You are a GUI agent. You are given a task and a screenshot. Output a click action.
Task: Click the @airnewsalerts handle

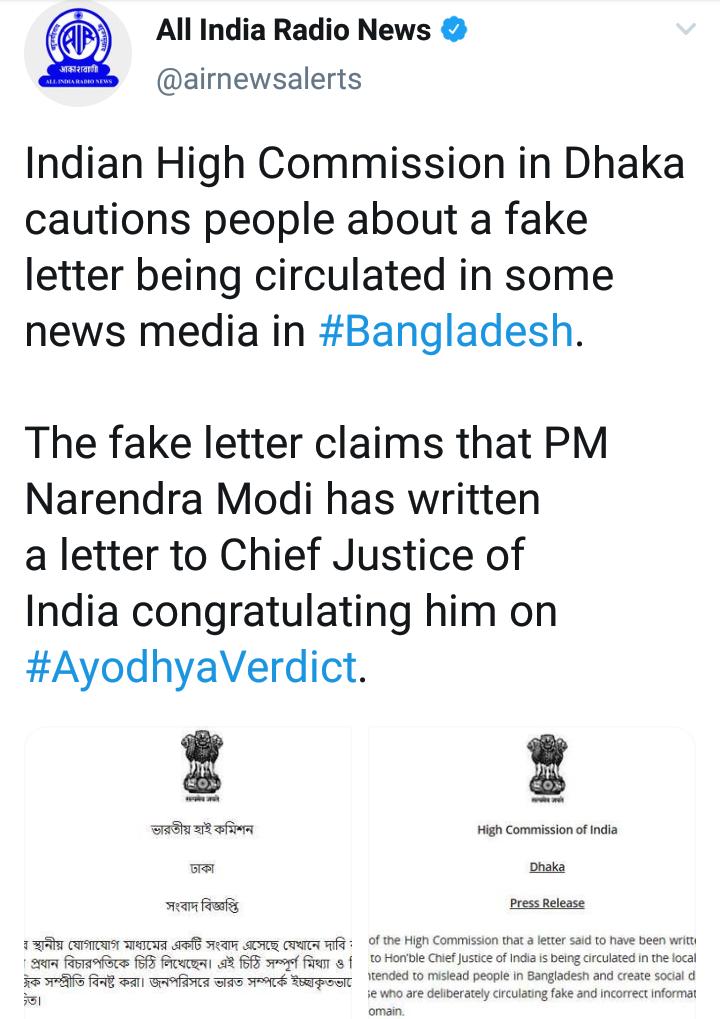click(x=259, y=79)
